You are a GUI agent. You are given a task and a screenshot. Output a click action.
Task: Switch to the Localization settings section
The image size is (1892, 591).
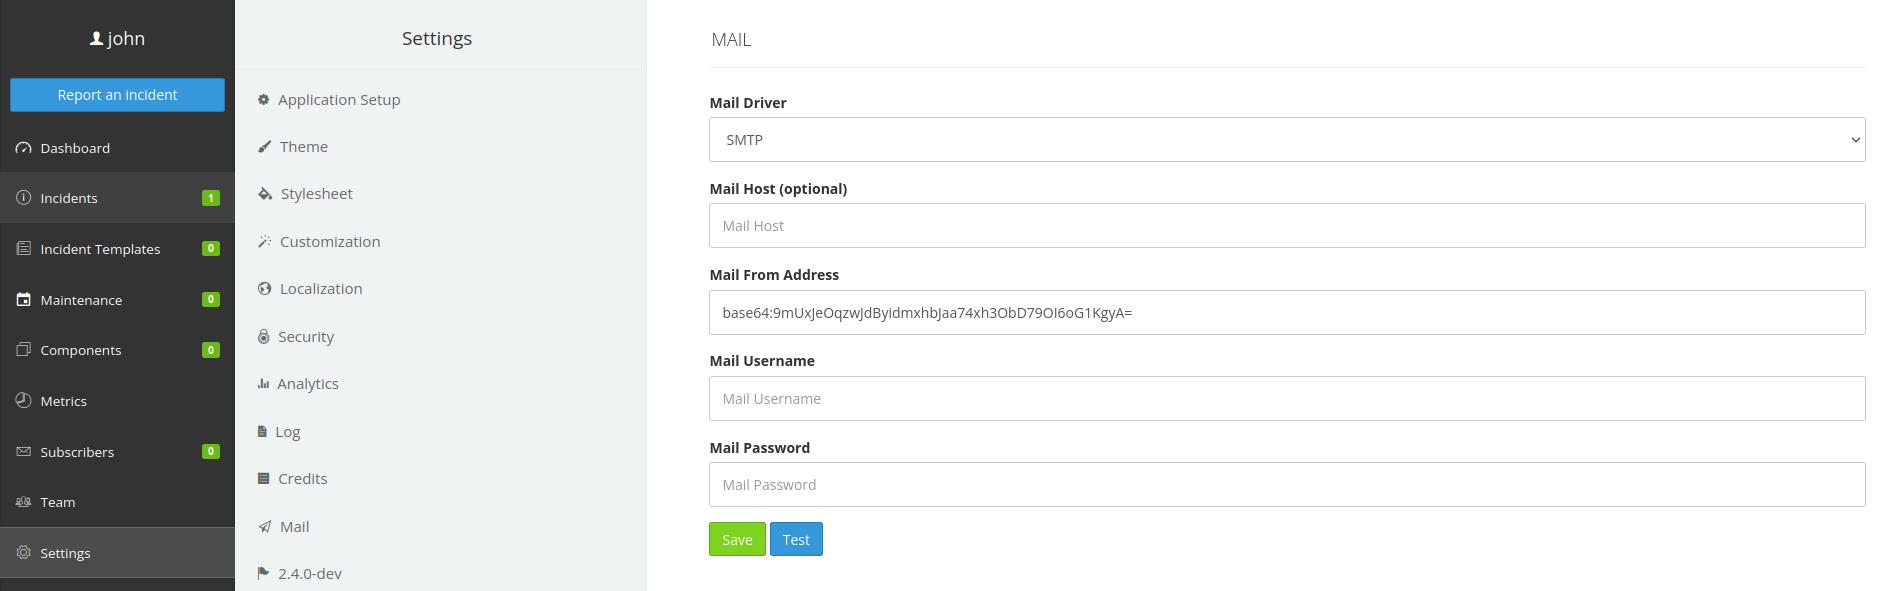click(x=321, y=288)
